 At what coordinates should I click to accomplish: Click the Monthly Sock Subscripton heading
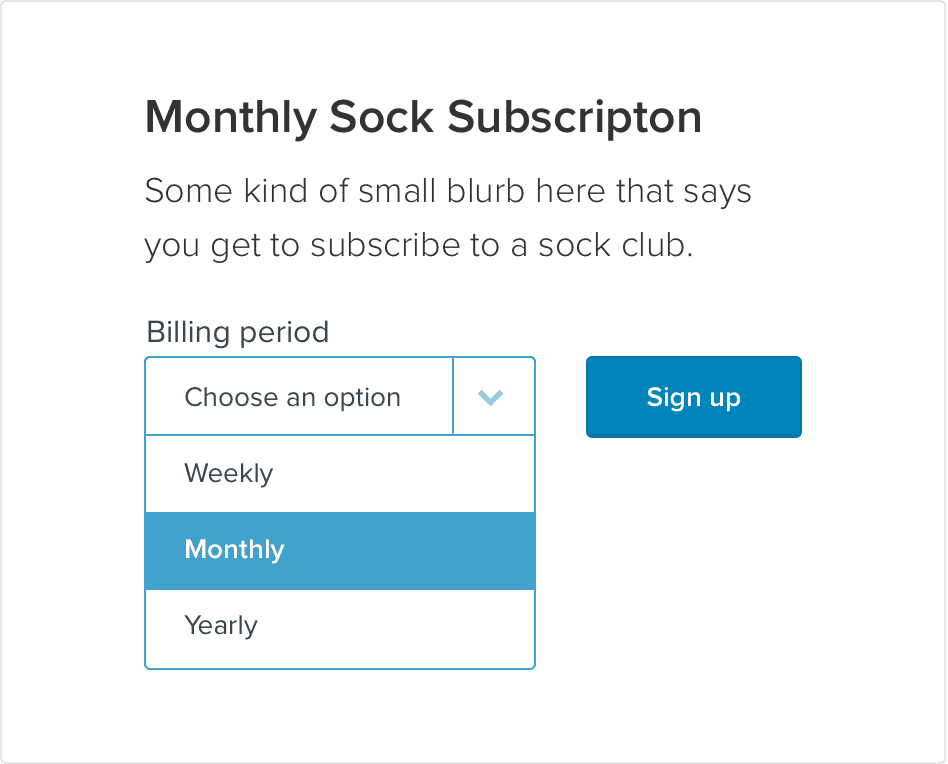point(423,118)
